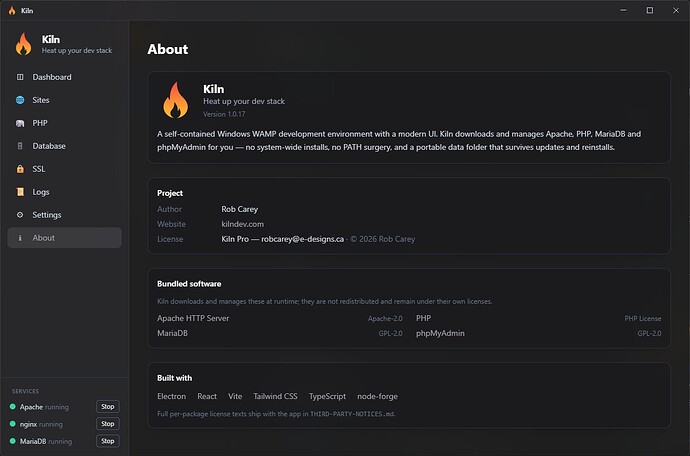Image resolution: width=690 pixels, height=456 pixels.
Task: Click the author name Rob Carey
Action: [239, 209]
